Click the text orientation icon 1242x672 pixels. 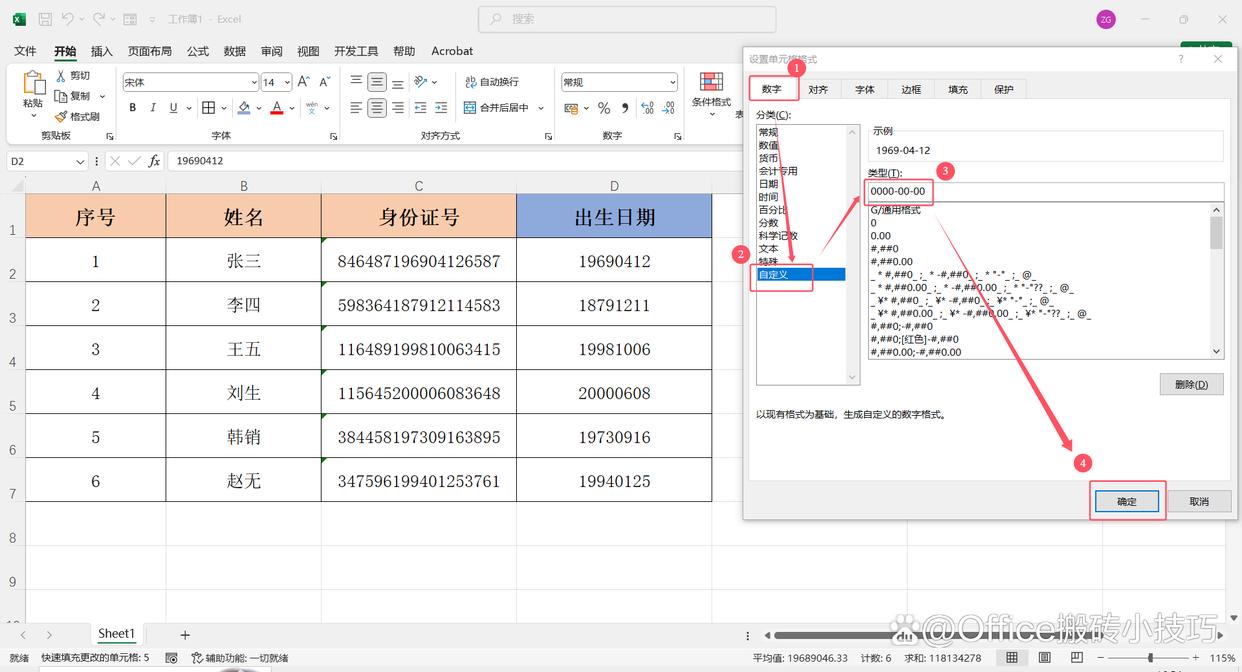tap(421, 82)
